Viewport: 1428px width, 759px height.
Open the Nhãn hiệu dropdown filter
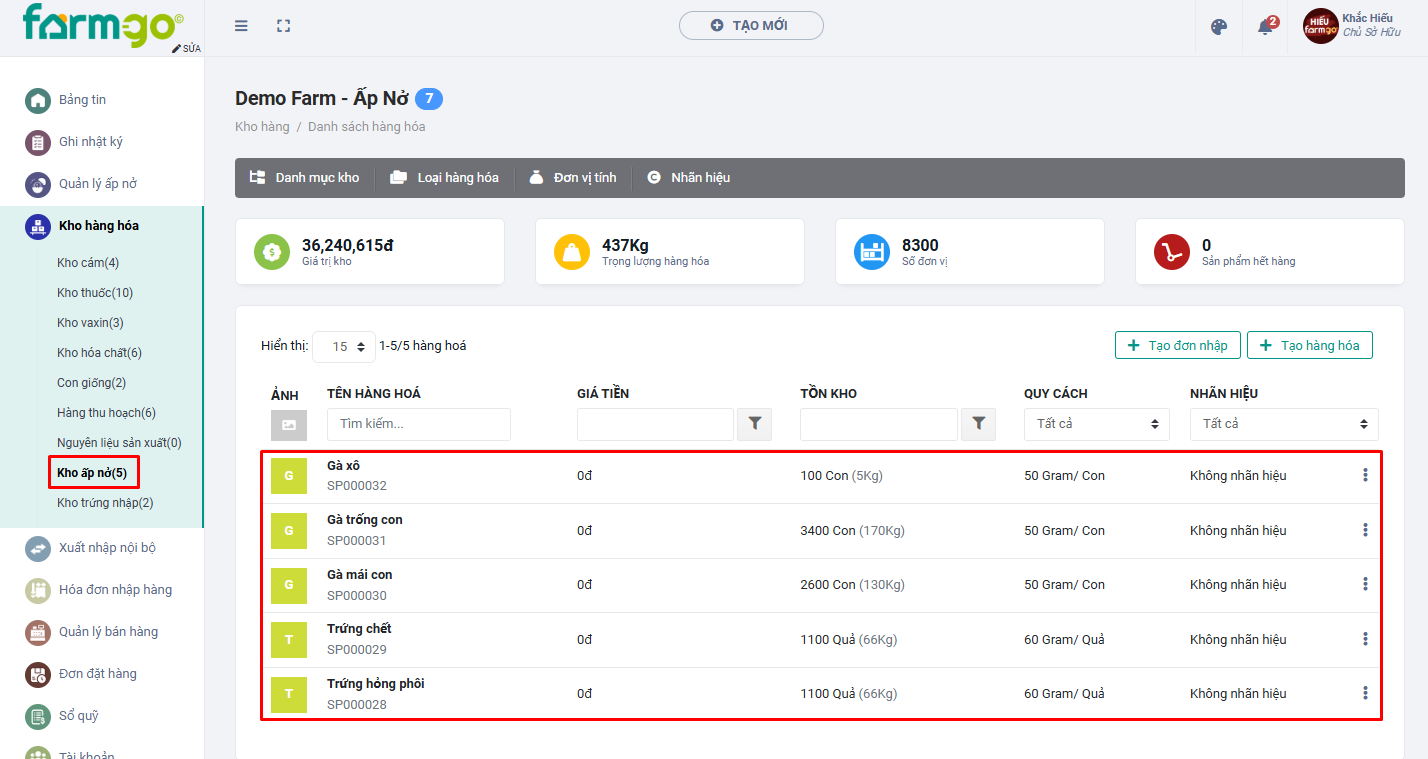click(x=1283, y=424)
